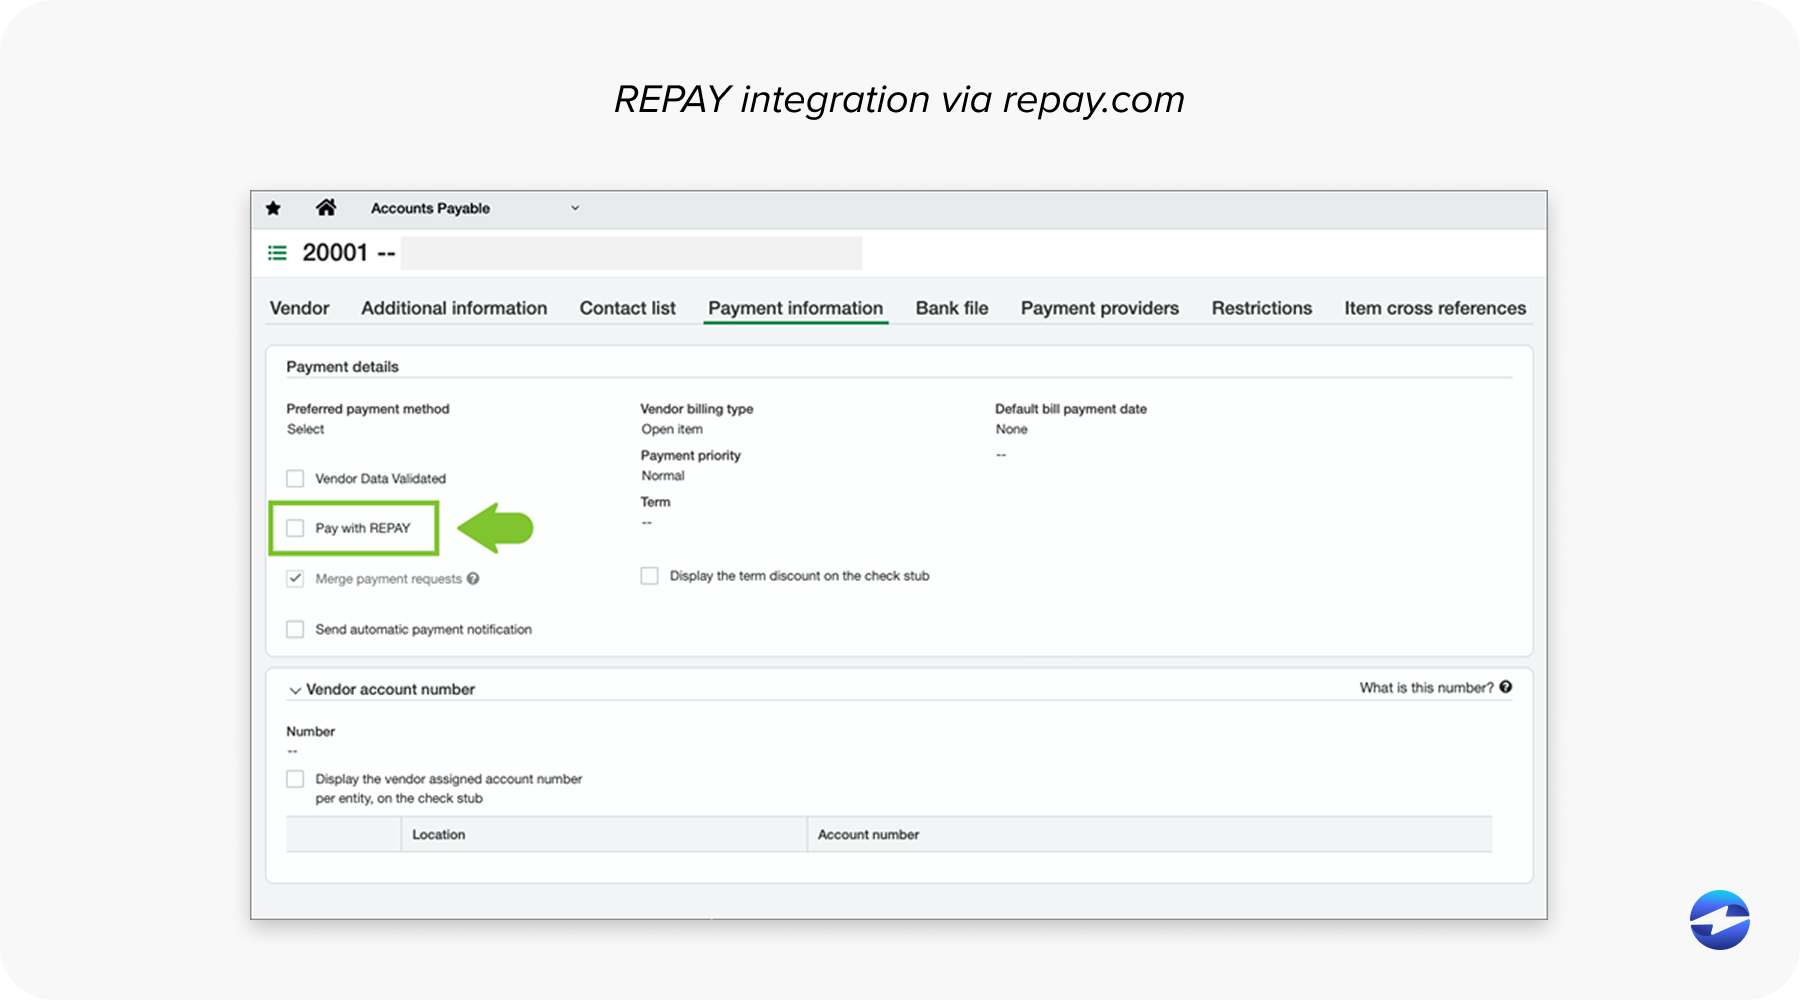Viewport: 1800px width, 1000px height.
Task: Check Vendor Data Validated
Action: point(294,478)
